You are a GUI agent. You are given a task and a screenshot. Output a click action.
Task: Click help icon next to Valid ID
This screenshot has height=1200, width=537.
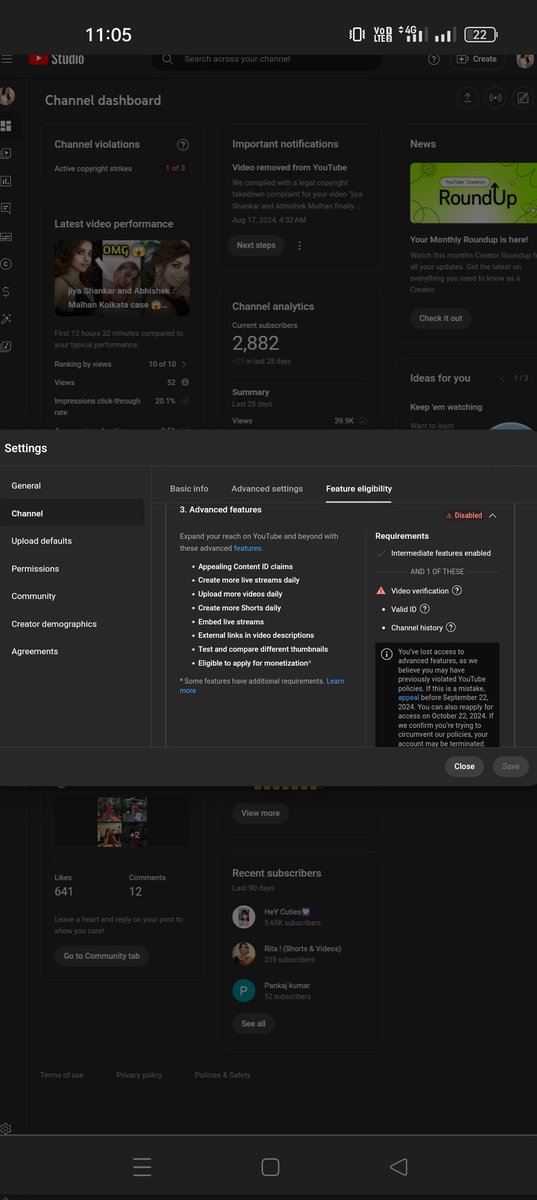click(425, 609)
